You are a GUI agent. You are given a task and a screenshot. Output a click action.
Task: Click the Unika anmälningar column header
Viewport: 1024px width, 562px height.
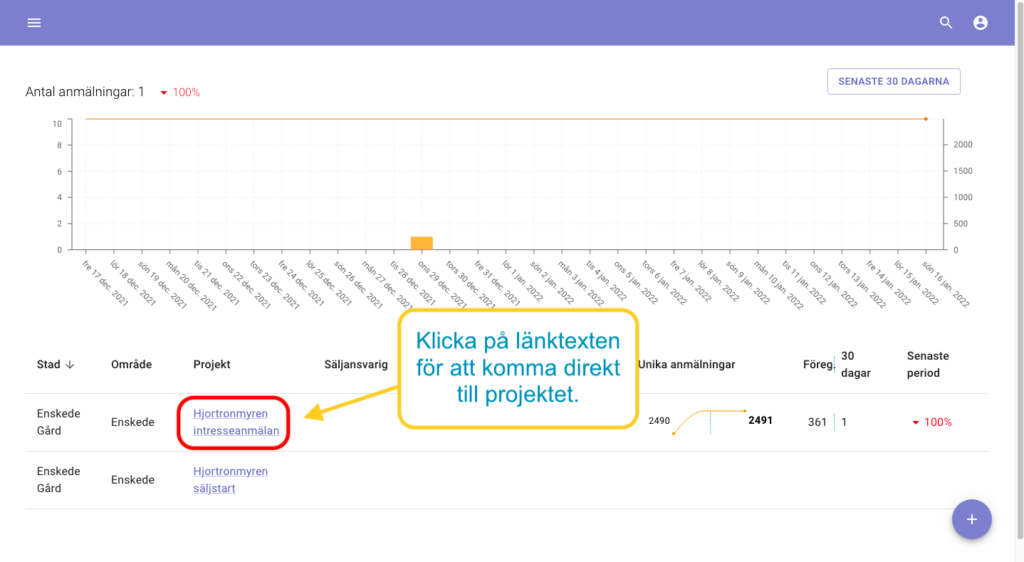(x=686, y=365)
